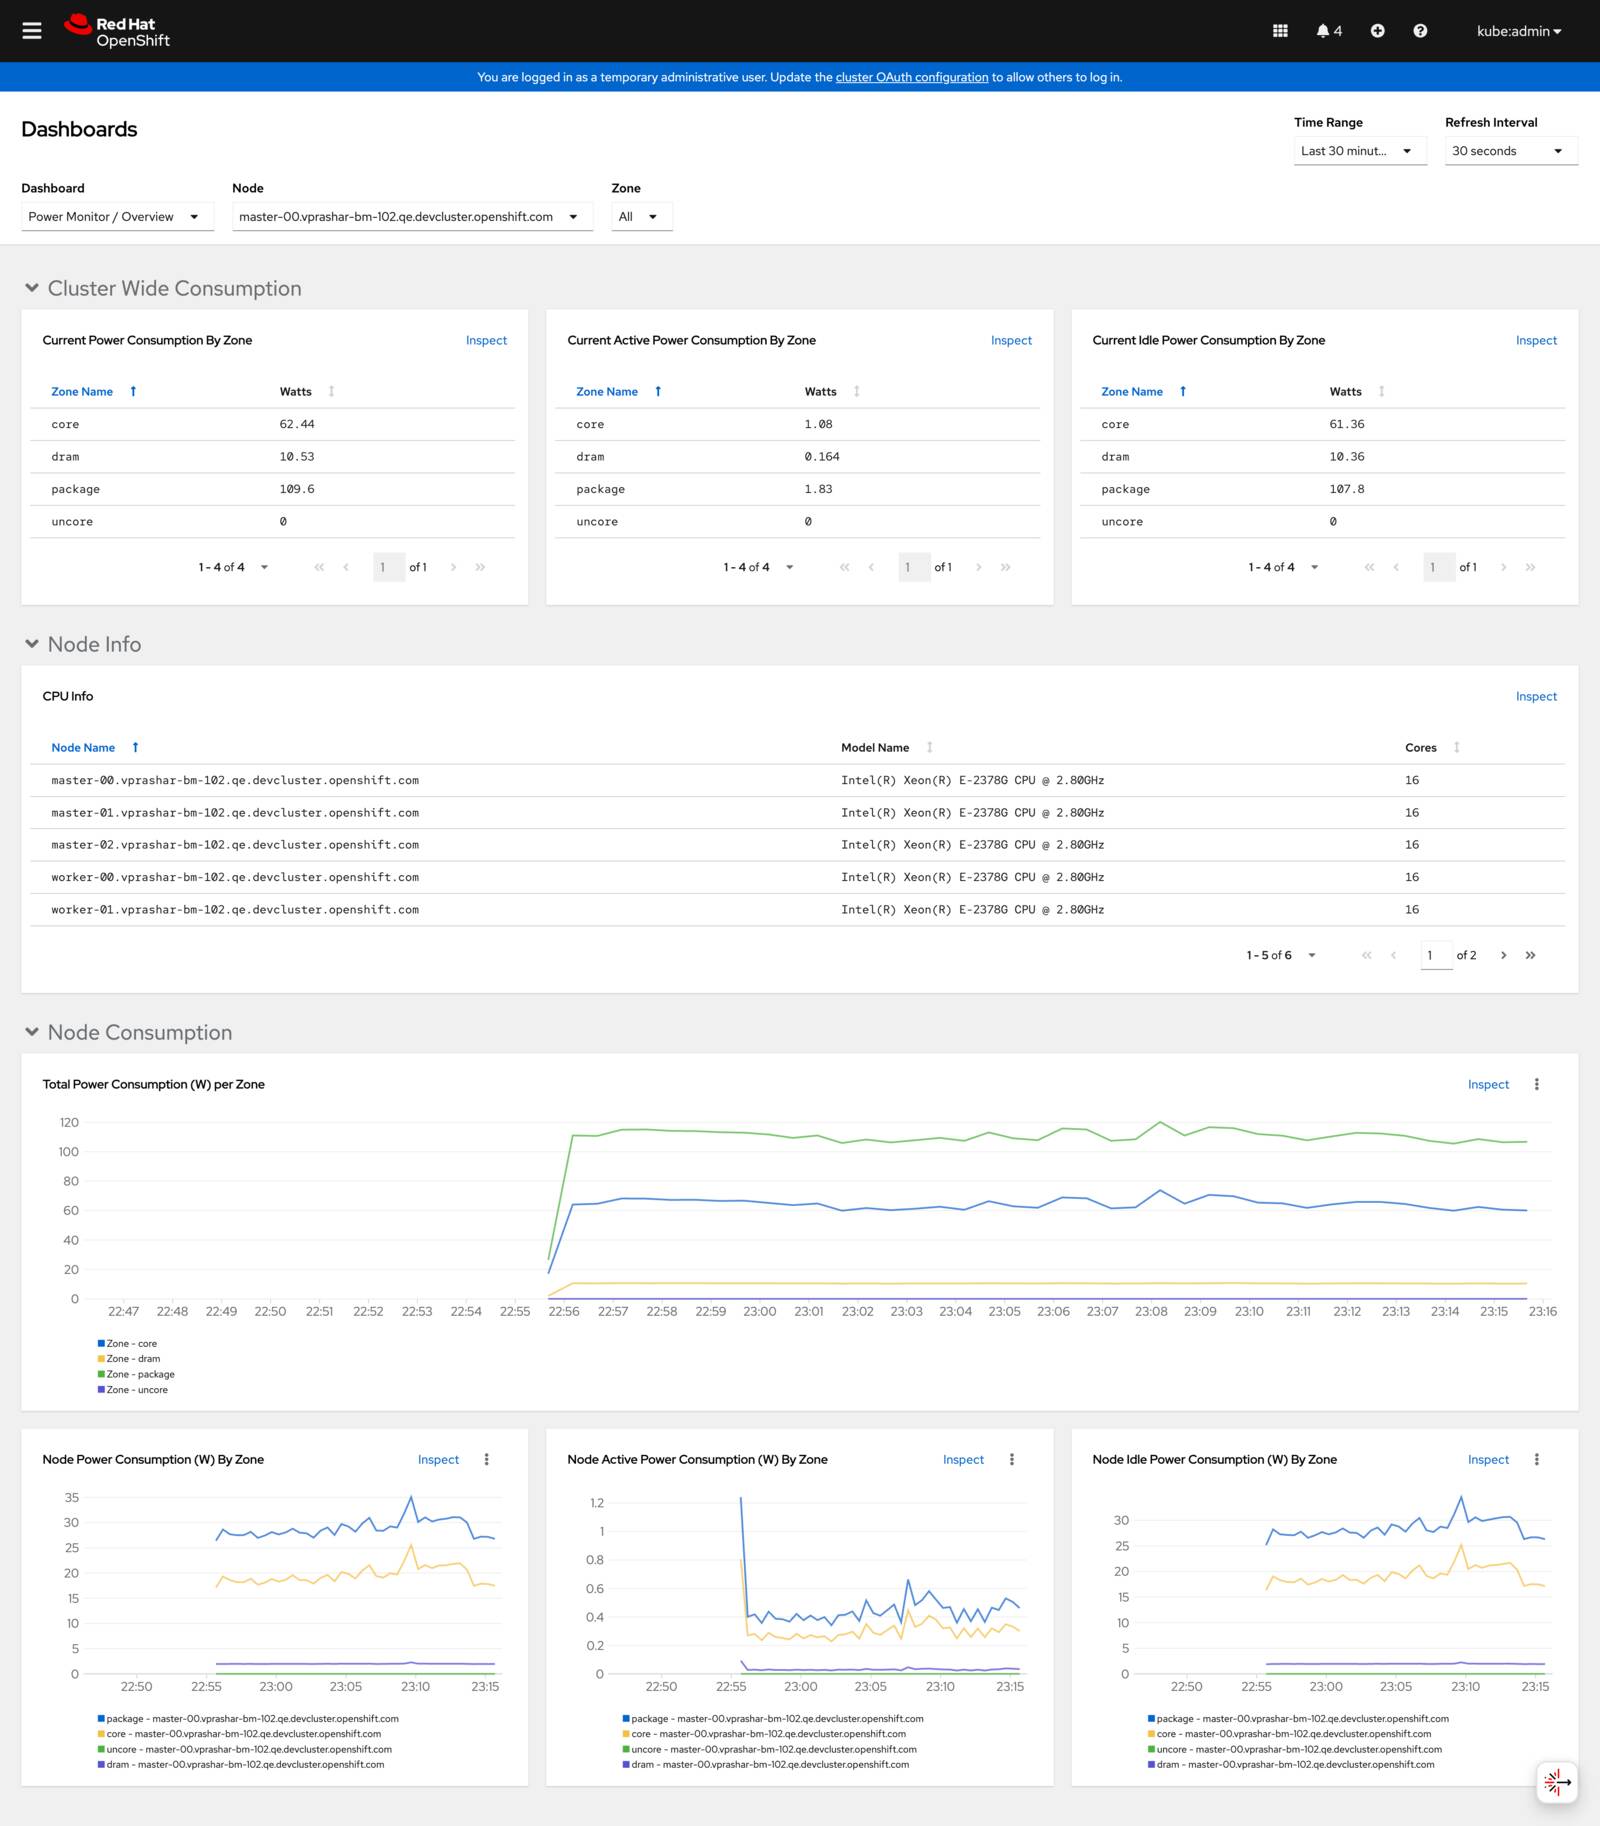1600x1826 pixels.
Task: Open the Node selector dropdown
Action: (412, 216)
